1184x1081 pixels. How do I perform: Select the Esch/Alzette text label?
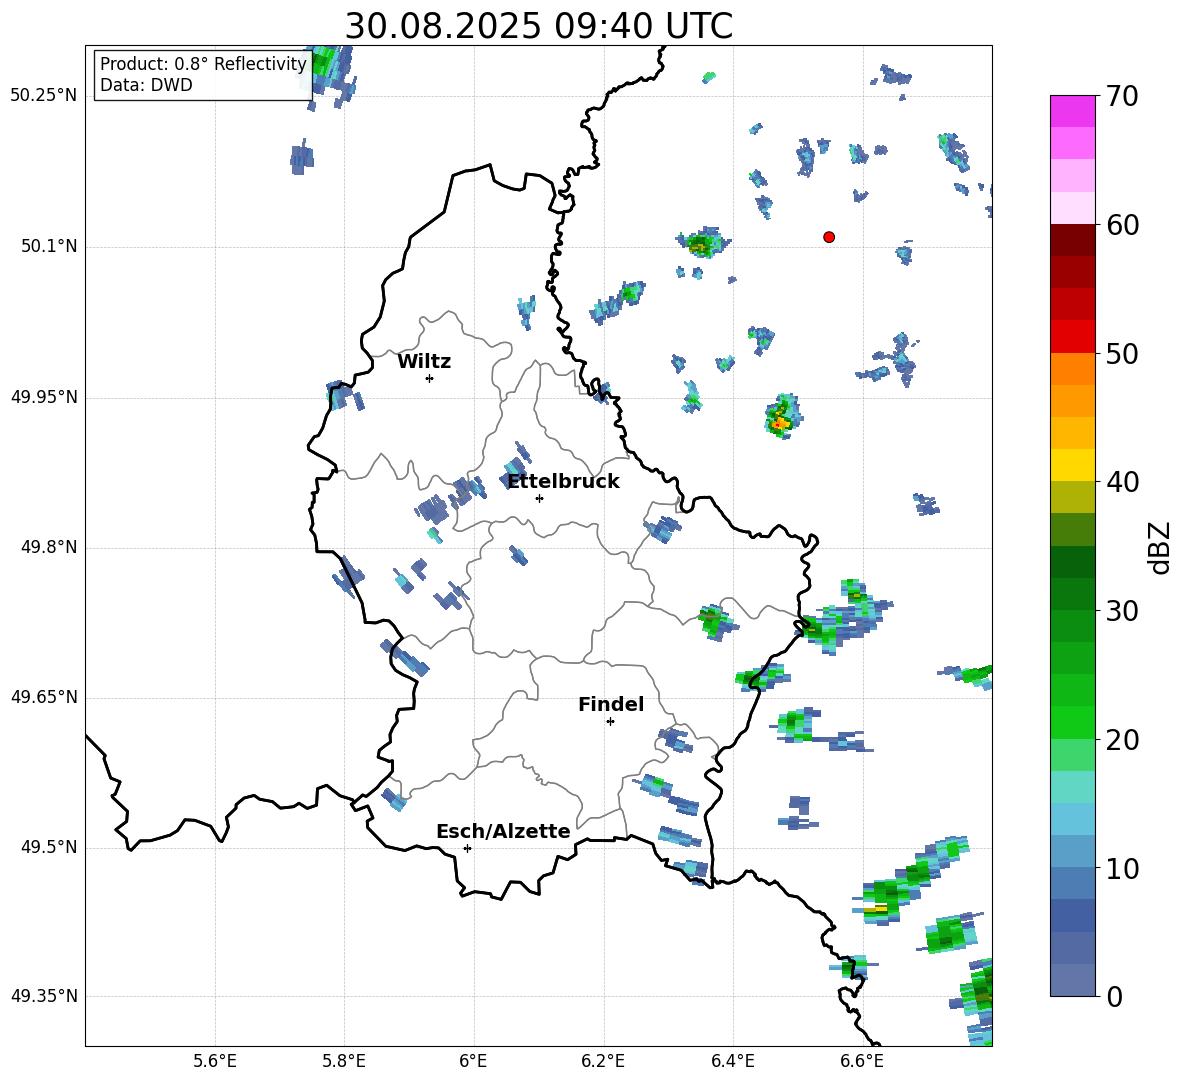pyautogui.click(x=503, y=832)
